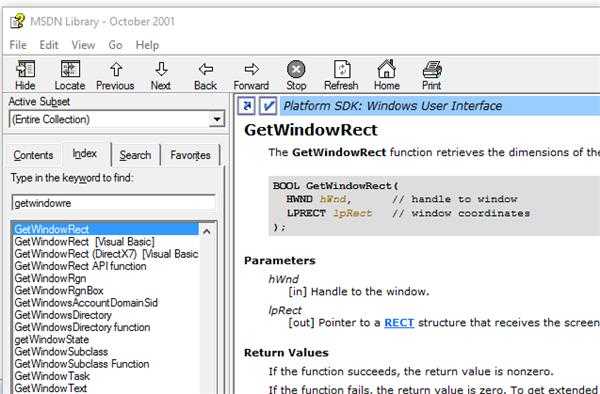Click hWnd parameter in code block
The height and width of the screenshot is (394, 600).
click(333, 199)
